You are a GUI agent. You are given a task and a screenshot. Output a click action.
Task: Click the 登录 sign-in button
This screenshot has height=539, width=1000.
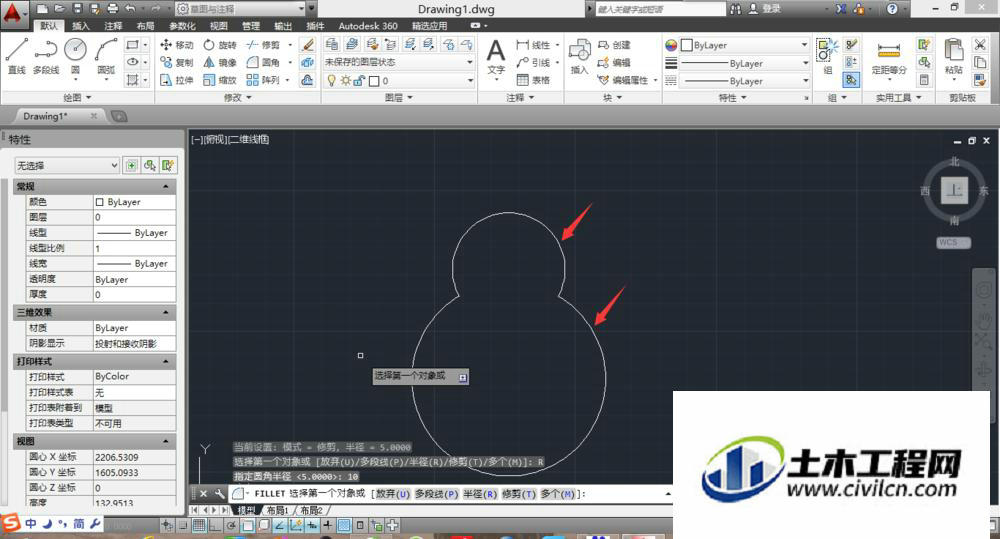765,8
